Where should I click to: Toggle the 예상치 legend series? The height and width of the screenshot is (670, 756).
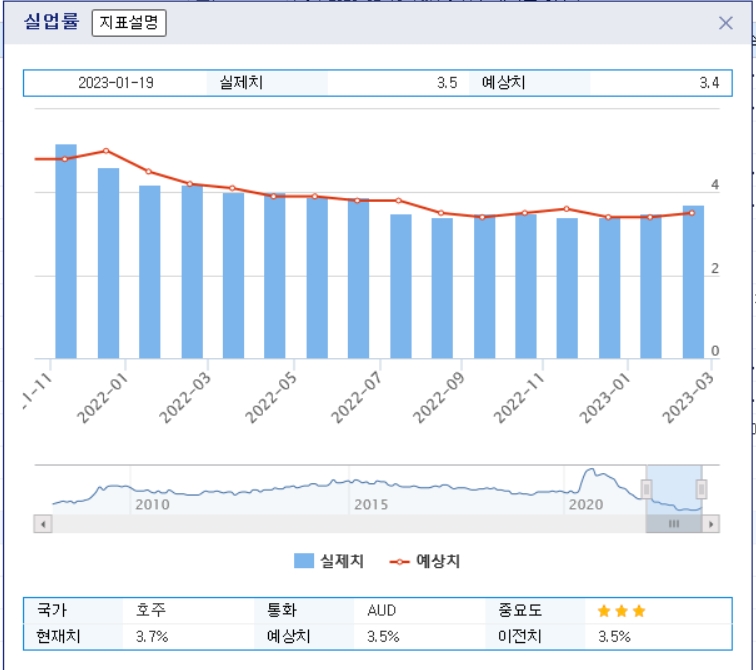point(425,561)
